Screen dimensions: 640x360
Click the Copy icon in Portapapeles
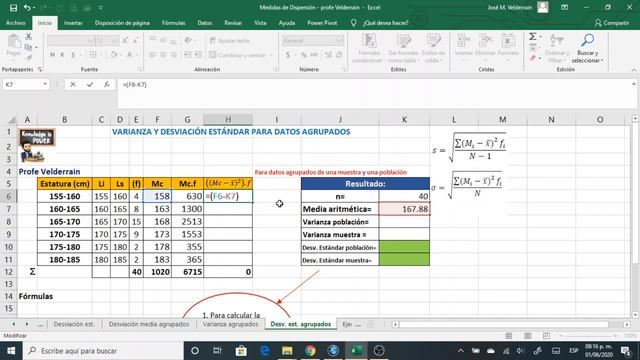28,47
